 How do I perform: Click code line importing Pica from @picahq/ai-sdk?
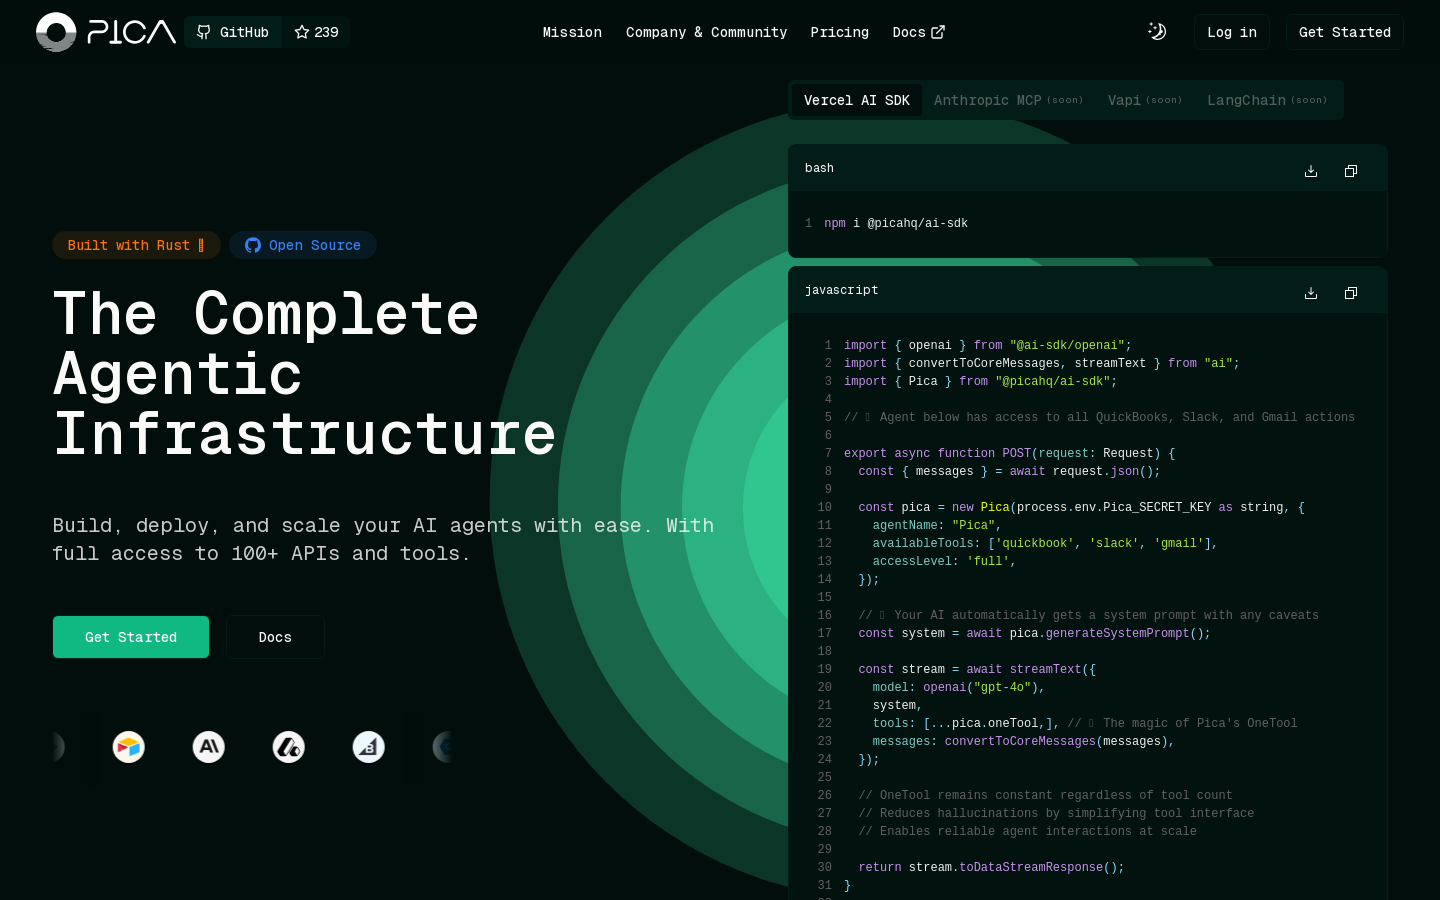pos(980,381)
